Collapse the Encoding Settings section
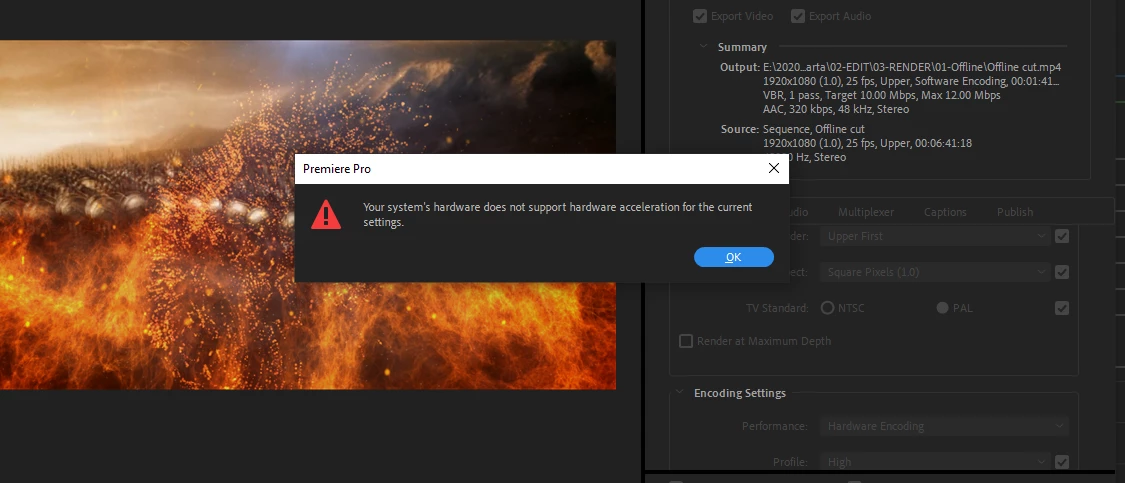Viewport: 1125px width, 483px height. (679, 393)
